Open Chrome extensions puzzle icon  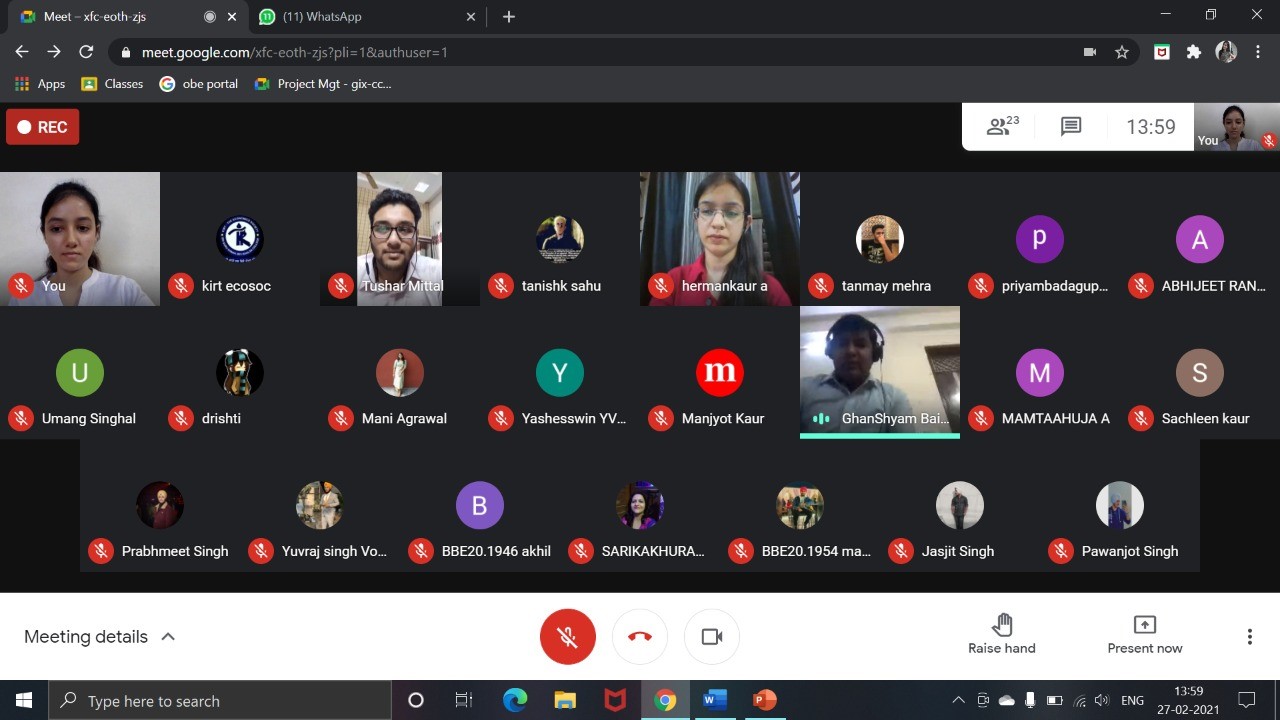pyautogui.click(x=1193, y=52)
